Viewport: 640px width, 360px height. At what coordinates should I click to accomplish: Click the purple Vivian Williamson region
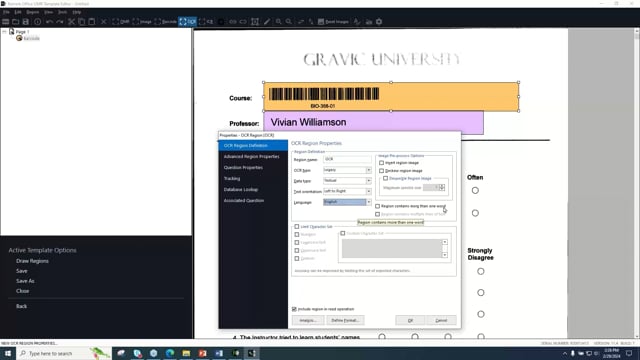(373, 122)
